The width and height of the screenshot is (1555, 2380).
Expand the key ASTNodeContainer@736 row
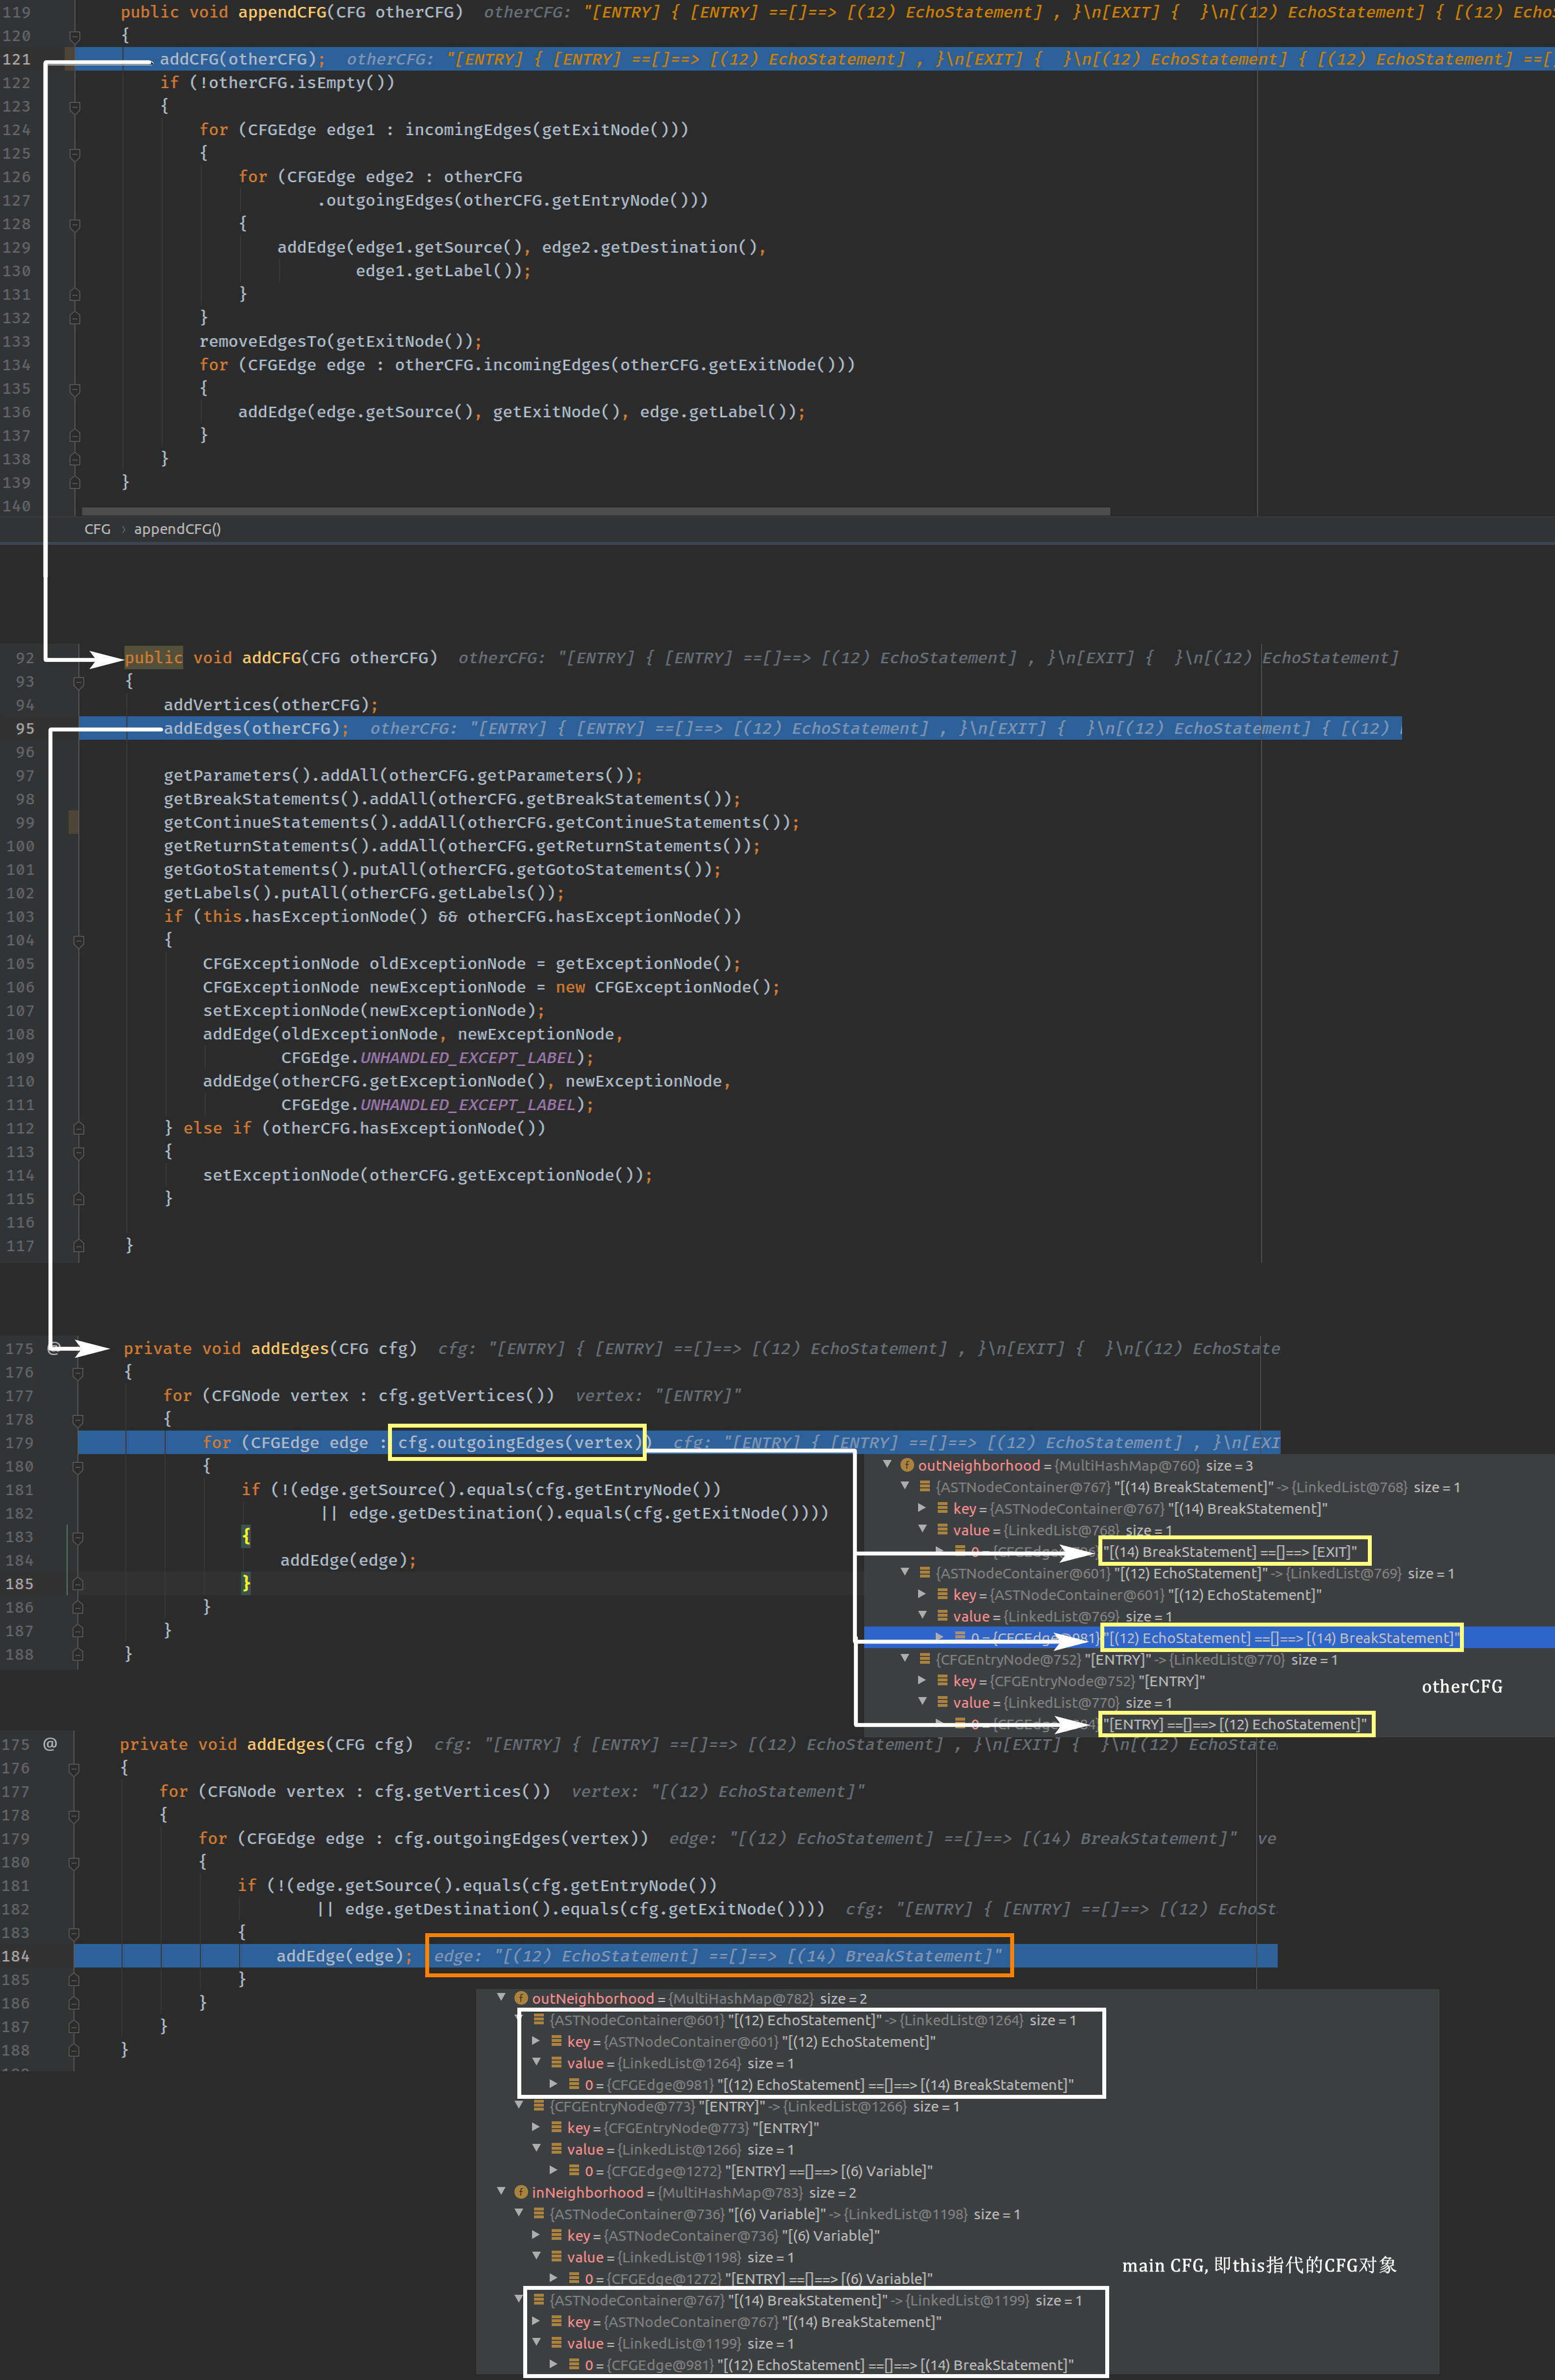pyautogui.click(x=537, y=2235)
